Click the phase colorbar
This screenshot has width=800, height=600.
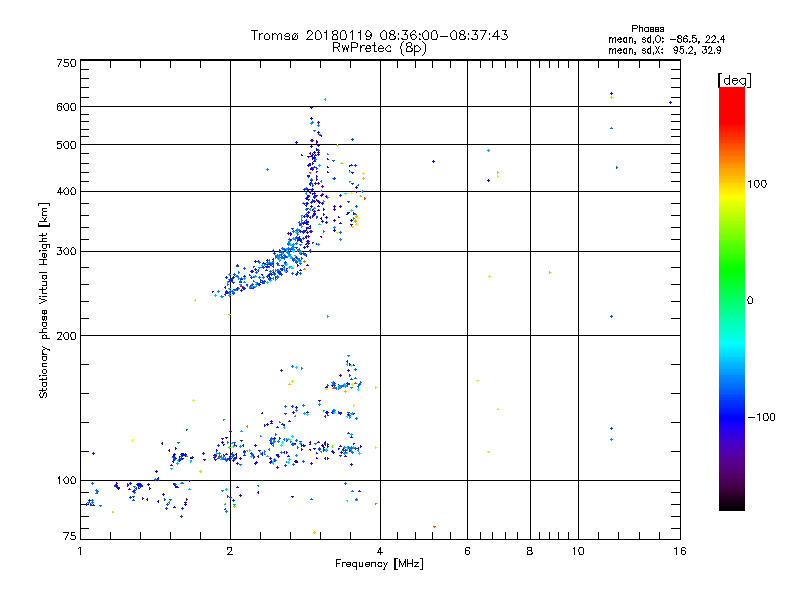pyautogui.click(x=732, y=298)
